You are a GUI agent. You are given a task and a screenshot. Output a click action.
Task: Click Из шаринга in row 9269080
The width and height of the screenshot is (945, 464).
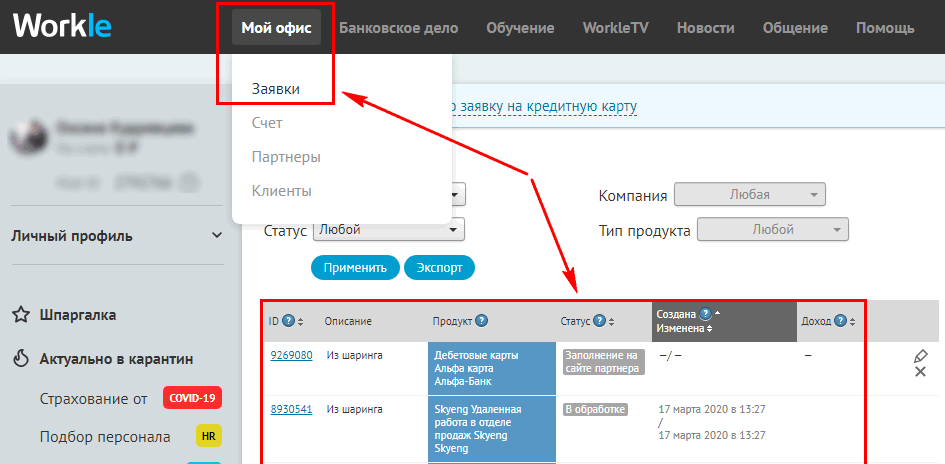(354, 355)
